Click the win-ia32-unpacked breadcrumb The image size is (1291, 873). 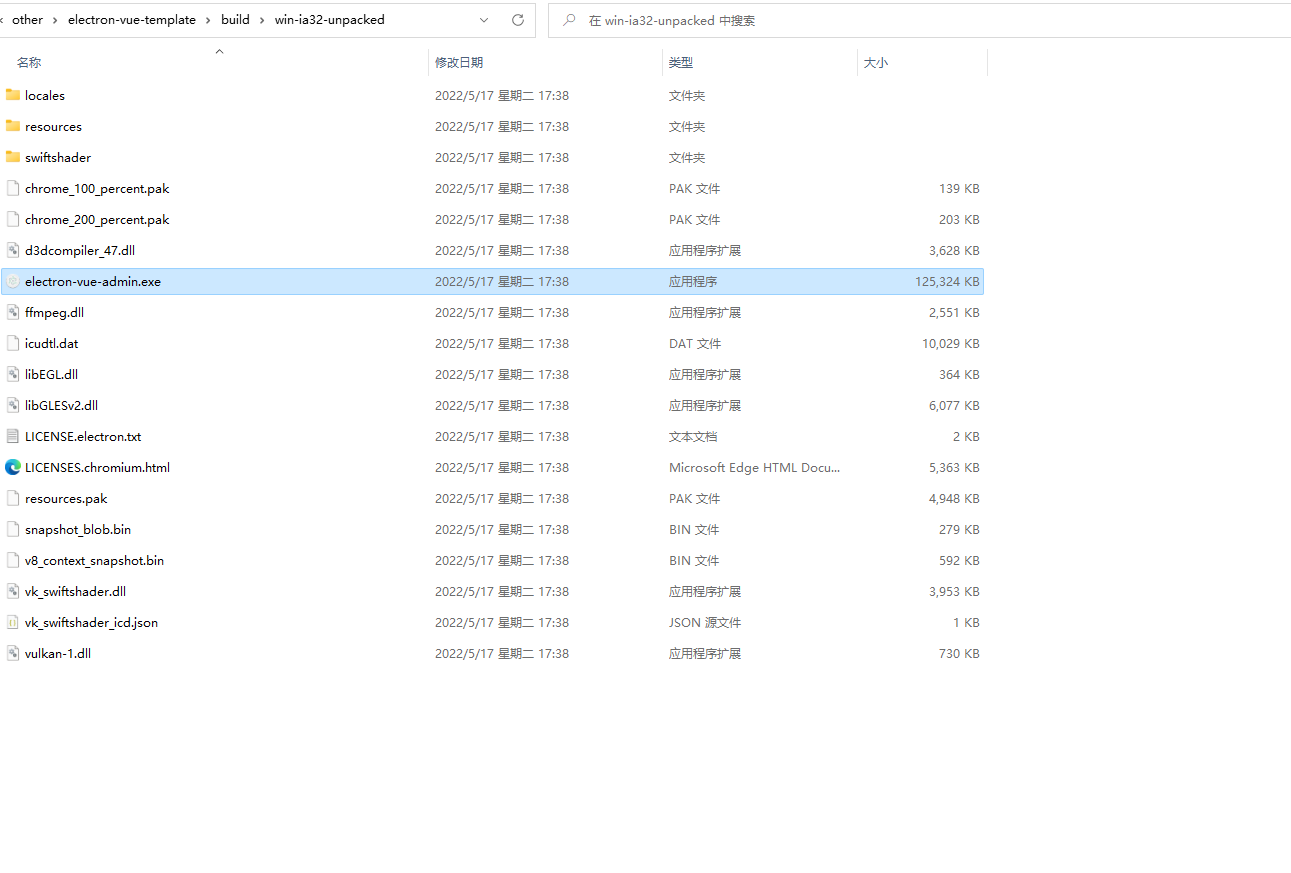(x=330, y=20)
